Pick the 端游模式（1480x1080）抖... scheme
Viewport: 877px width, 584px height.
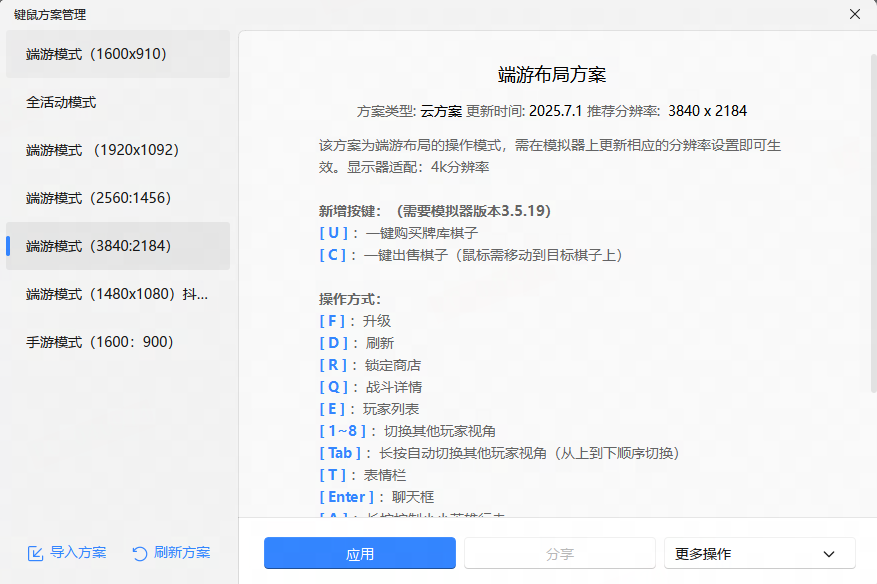118,294
